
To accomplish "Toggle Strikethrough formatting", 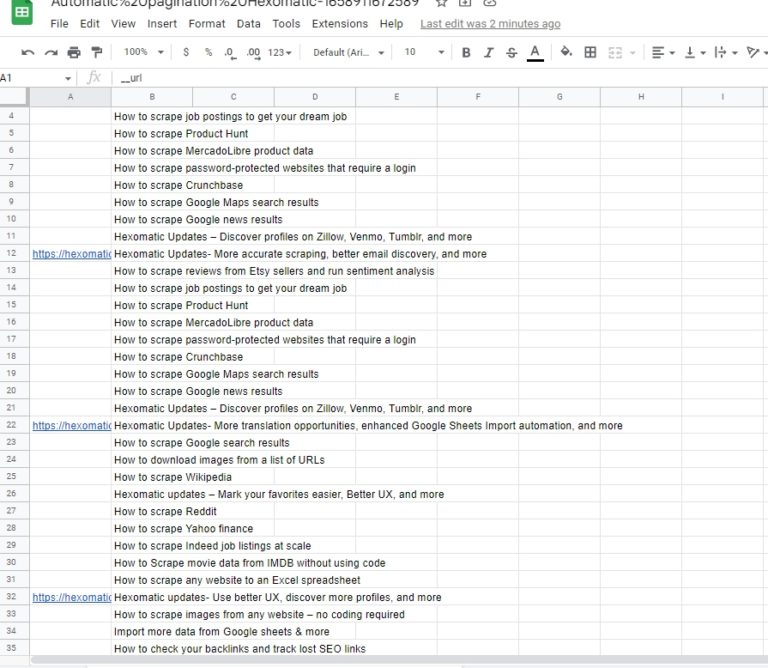I will 511,52.
